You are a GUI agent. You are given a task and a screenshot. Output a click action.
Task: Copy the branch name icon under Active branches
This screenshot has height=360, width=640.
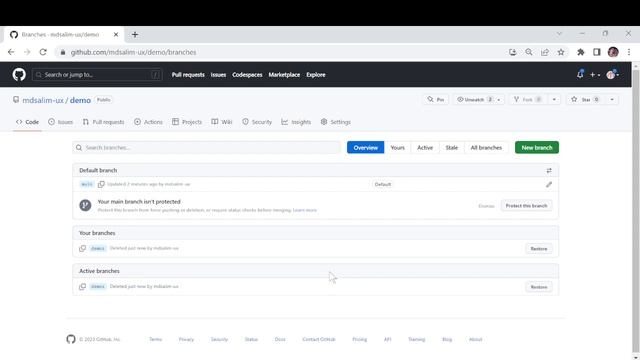pyautogui.click(x=82, y=287)
